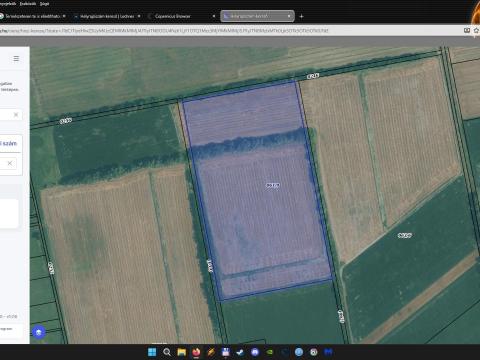This screenshot has height=360, width=480.
Task: Open the light blue circle taskbar app
Action: (299, 352)
